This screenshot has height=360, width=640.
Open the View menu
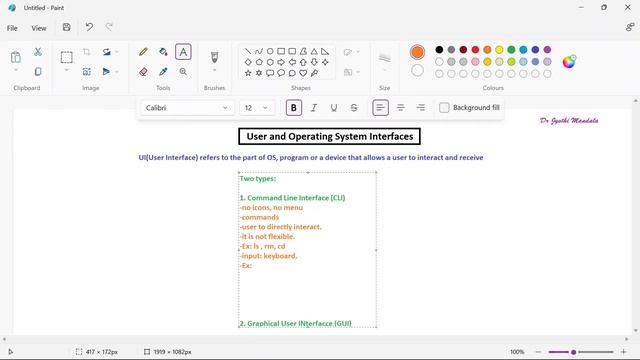(x=39, y=28)
